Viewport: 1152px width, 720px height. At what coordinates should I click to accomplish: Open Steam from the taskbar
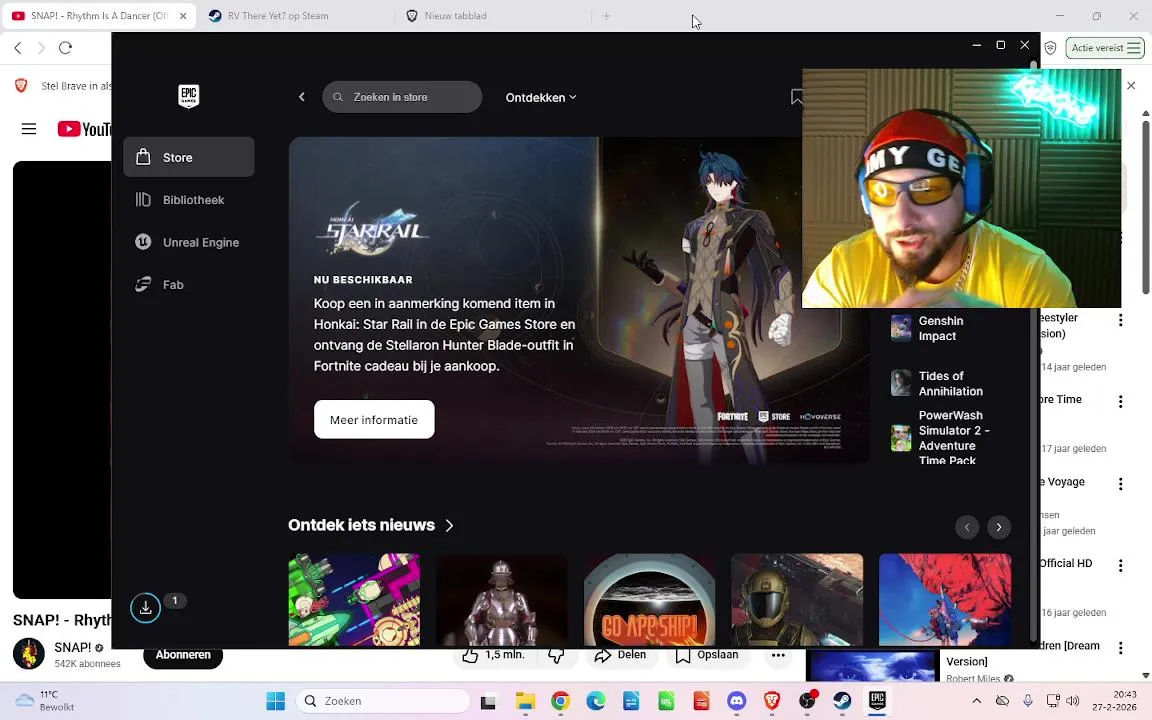click(842, 701)
